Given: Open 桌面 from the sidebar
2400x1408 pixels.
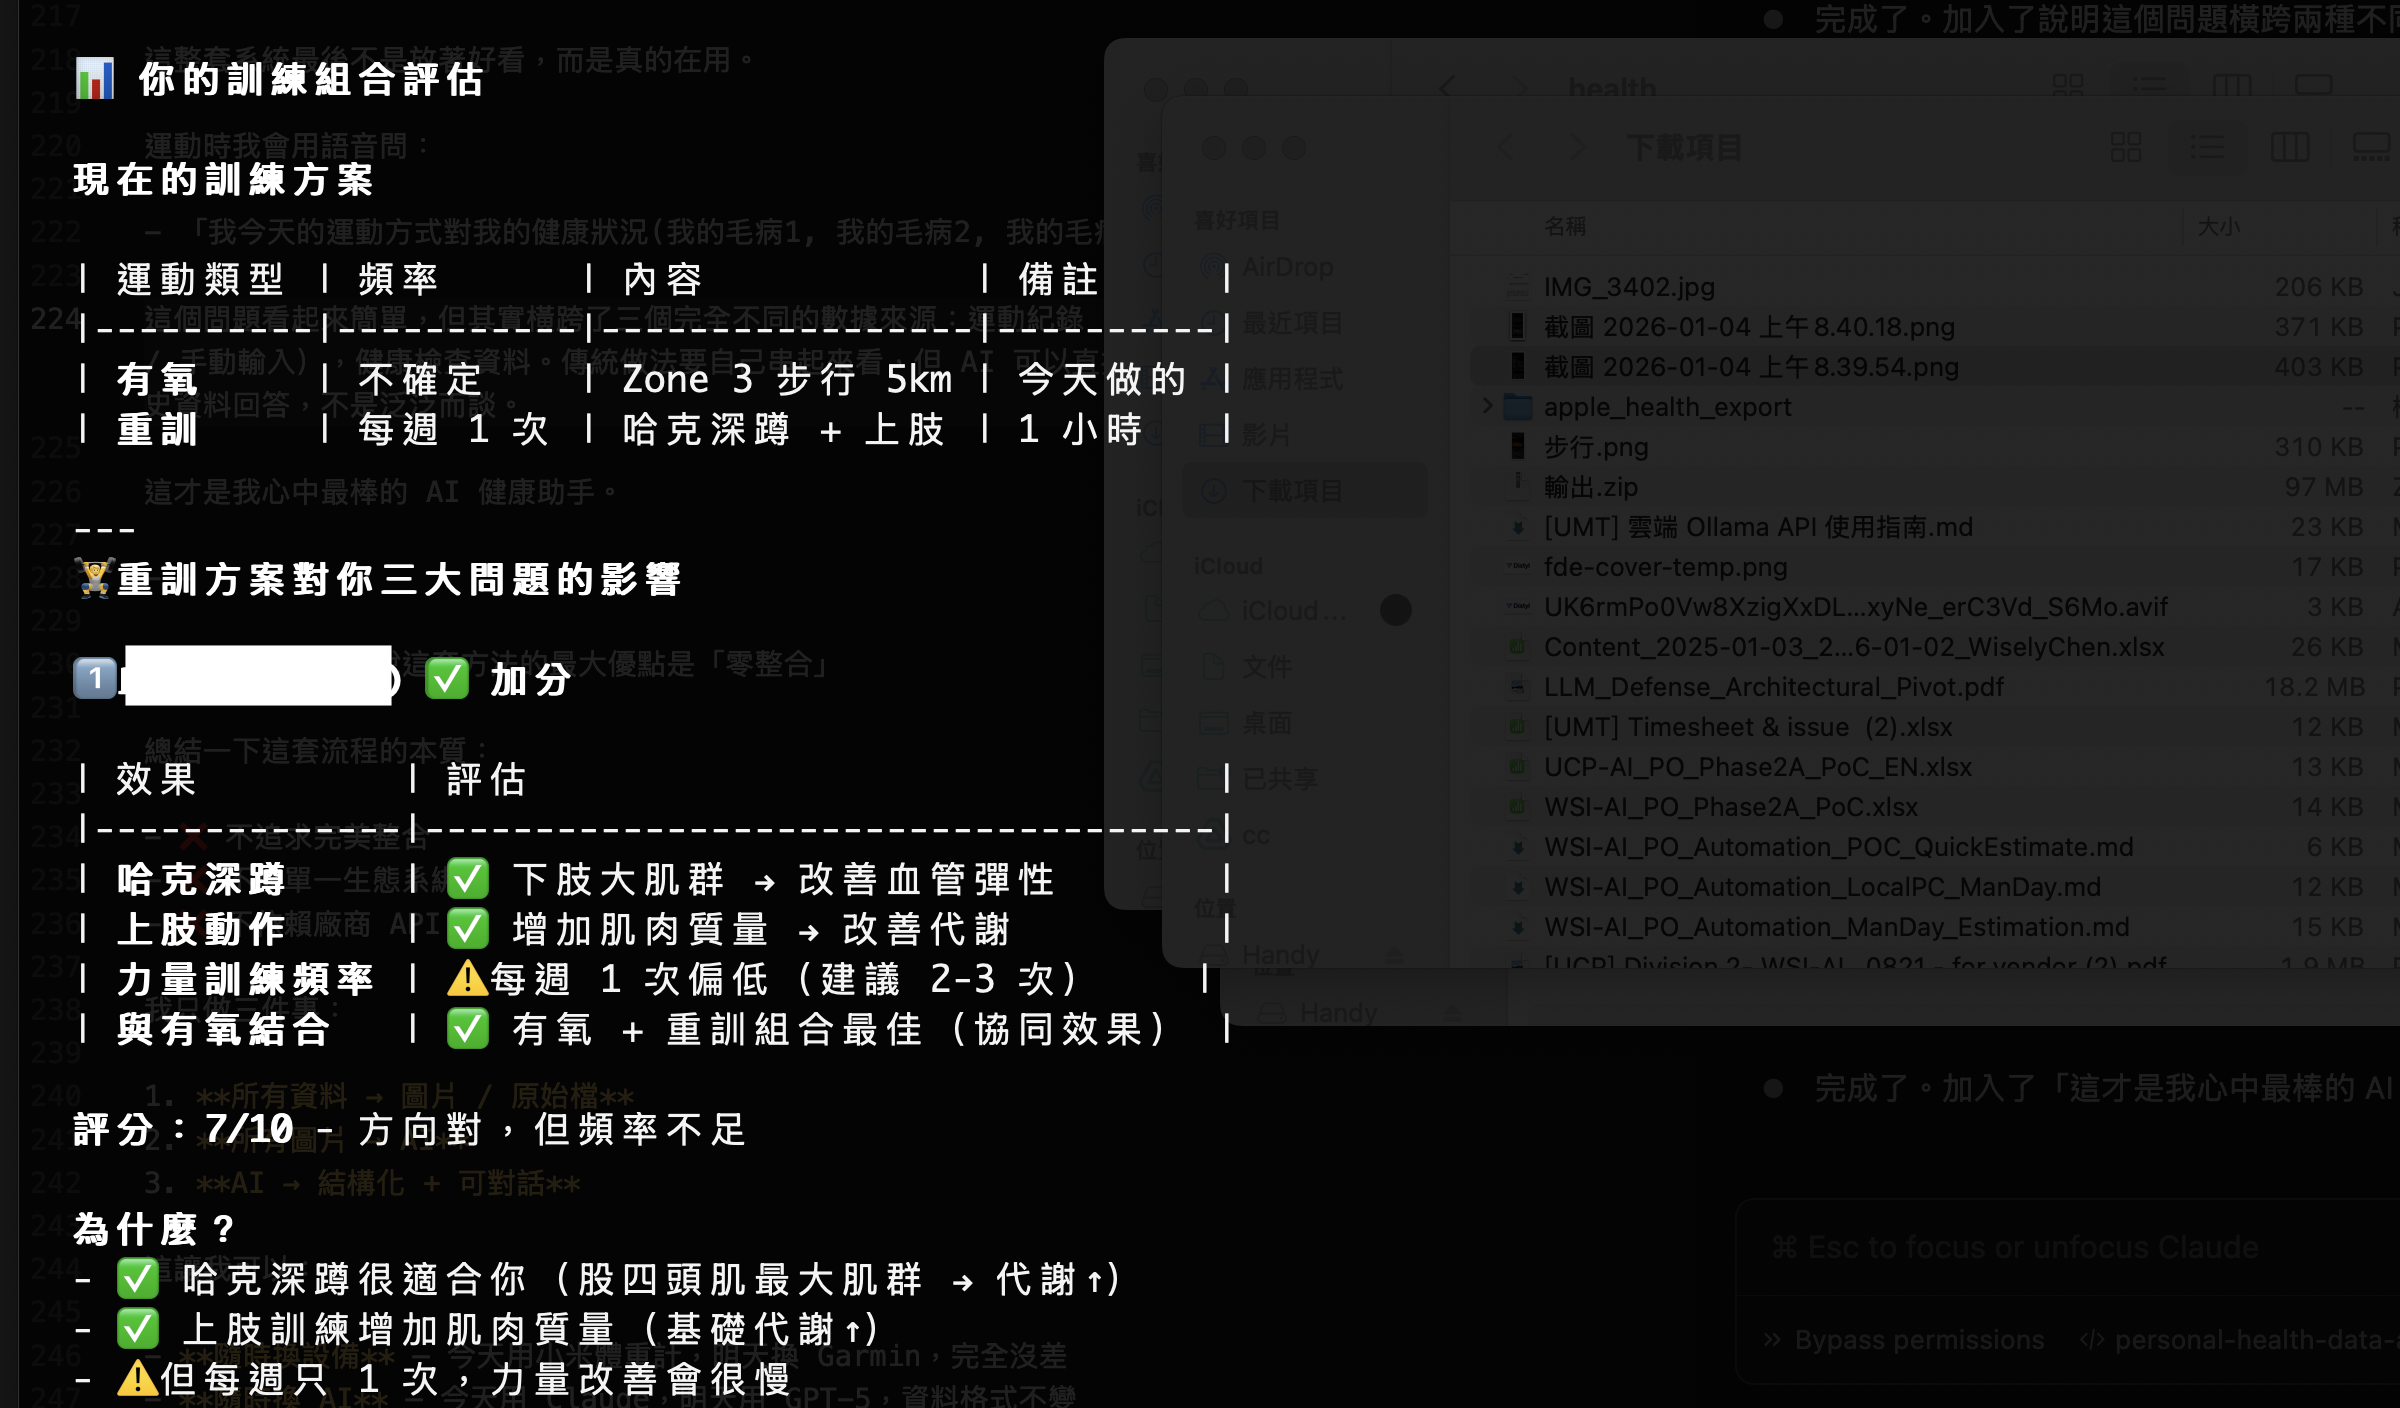Looking at the screenshot, I should pos(1267,723).
